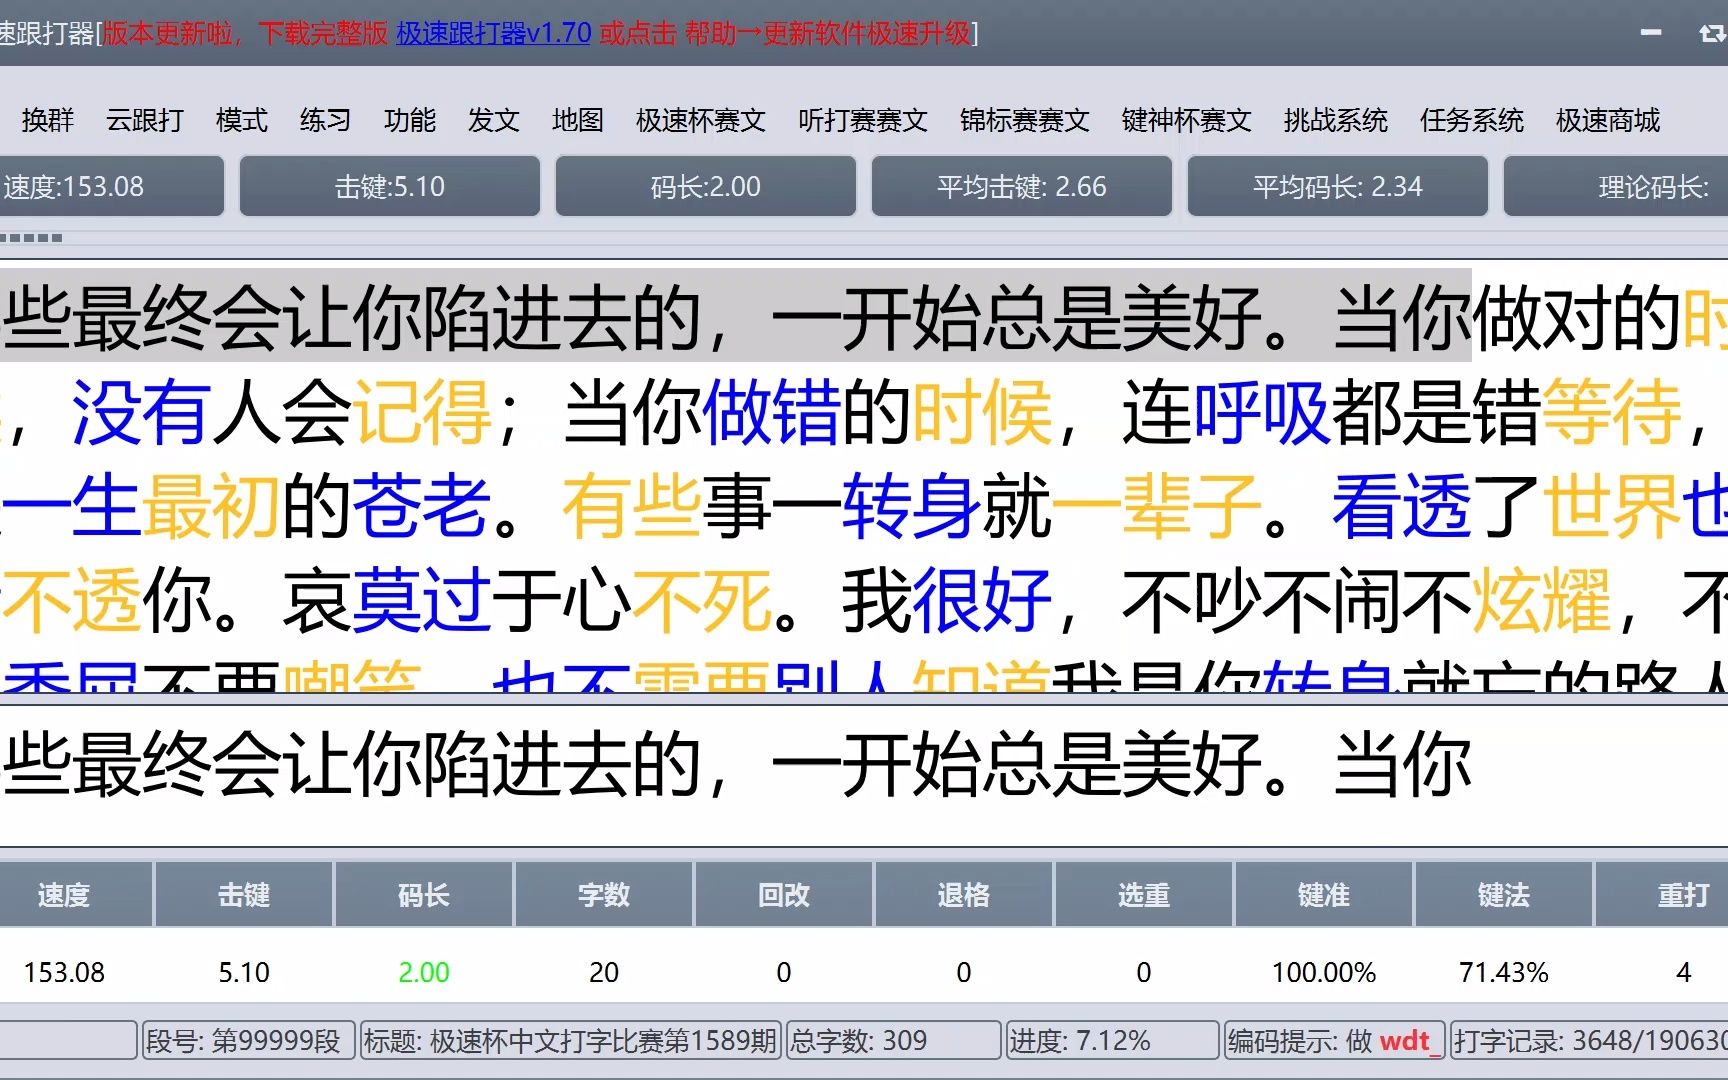The height and width of the screenshot is (1080, 1728).
Task: Open the 功能 menu
Action: [410, 120]
